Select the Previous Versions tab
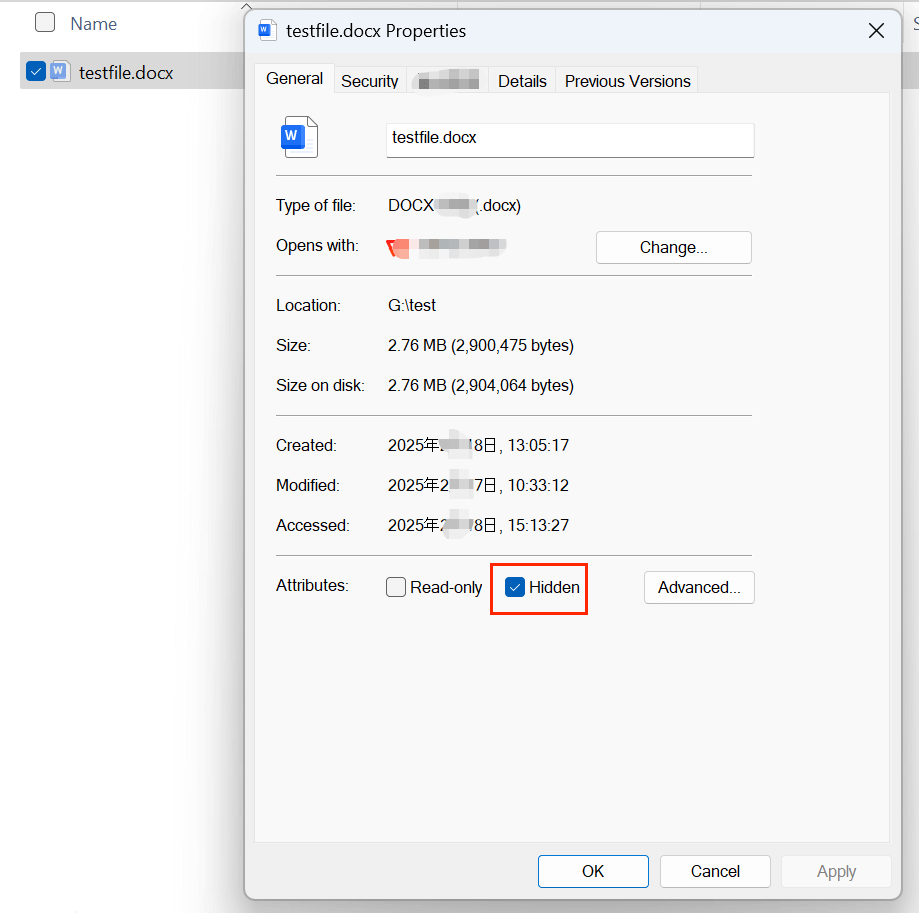Screen dimensions: 919x913 tap(626, 80)
